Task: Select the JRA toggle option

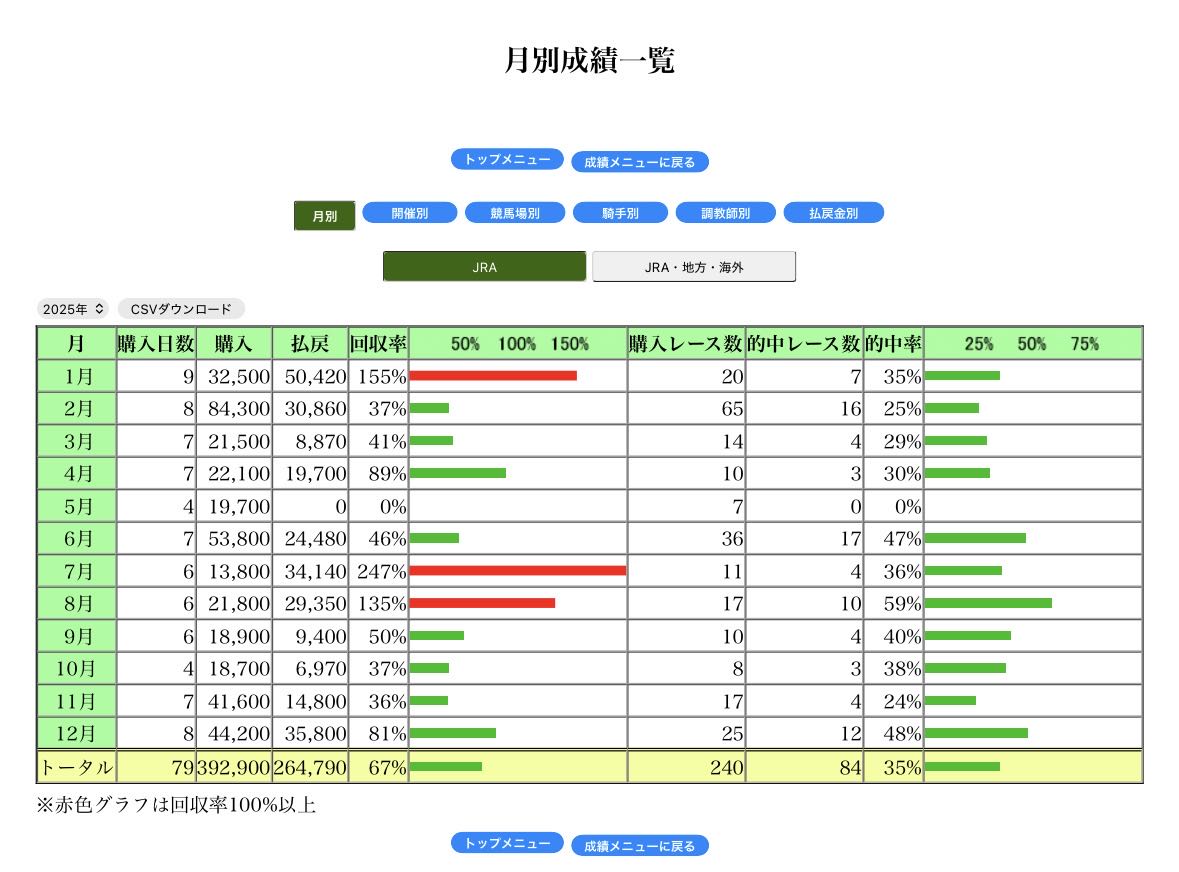Action: coord(484,267)
